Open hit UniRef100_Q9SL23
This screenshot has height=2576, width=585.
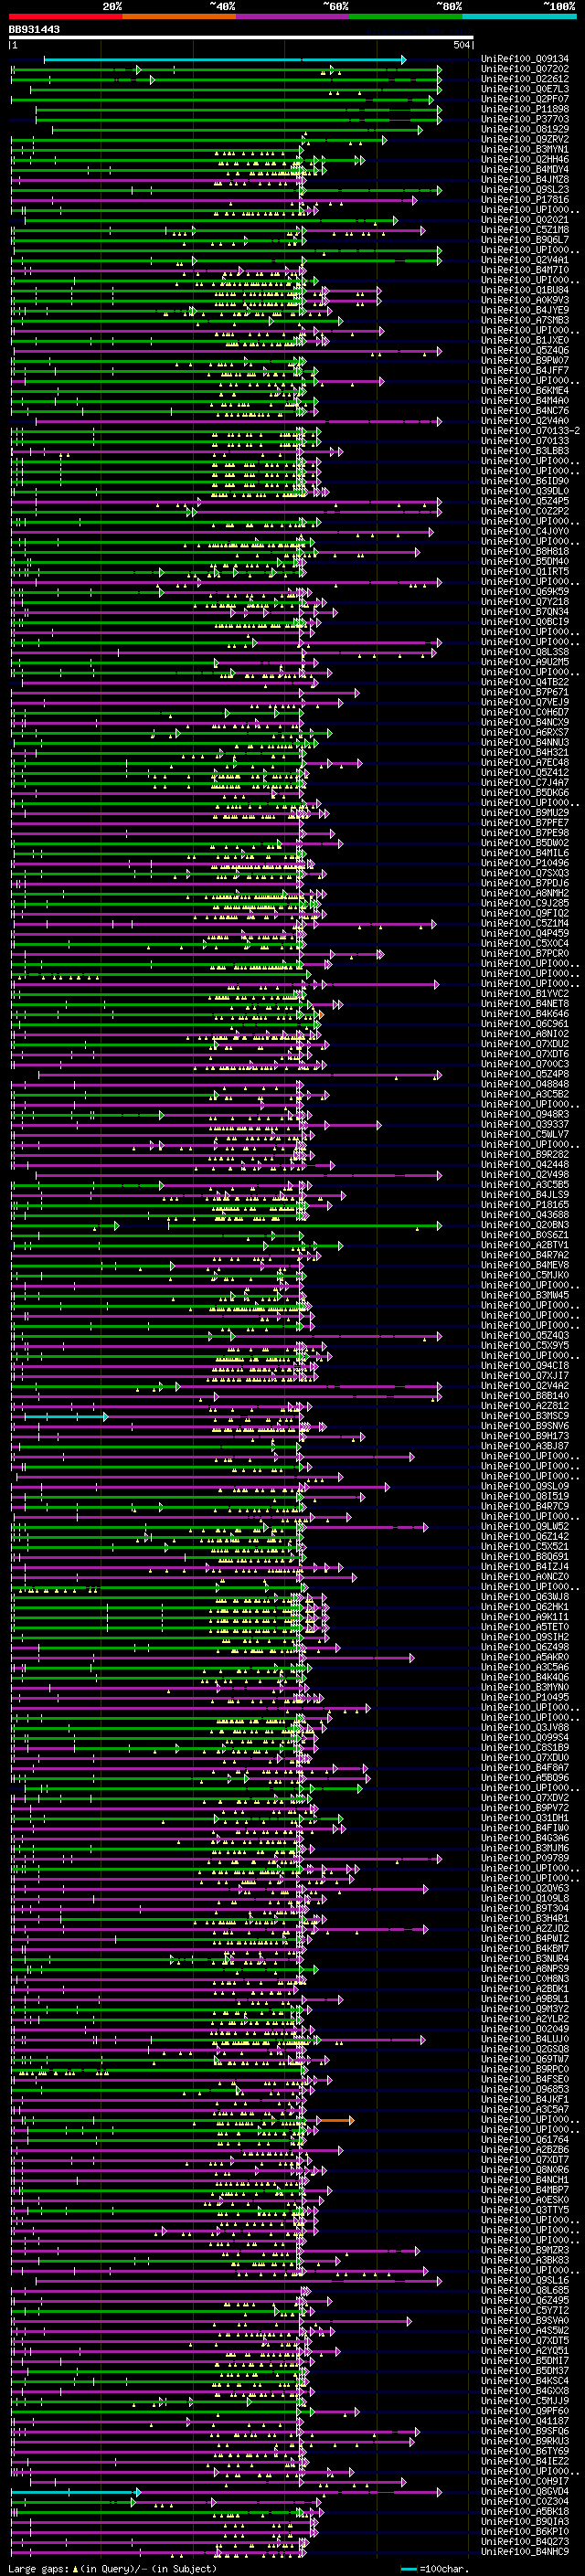[524, 189]
